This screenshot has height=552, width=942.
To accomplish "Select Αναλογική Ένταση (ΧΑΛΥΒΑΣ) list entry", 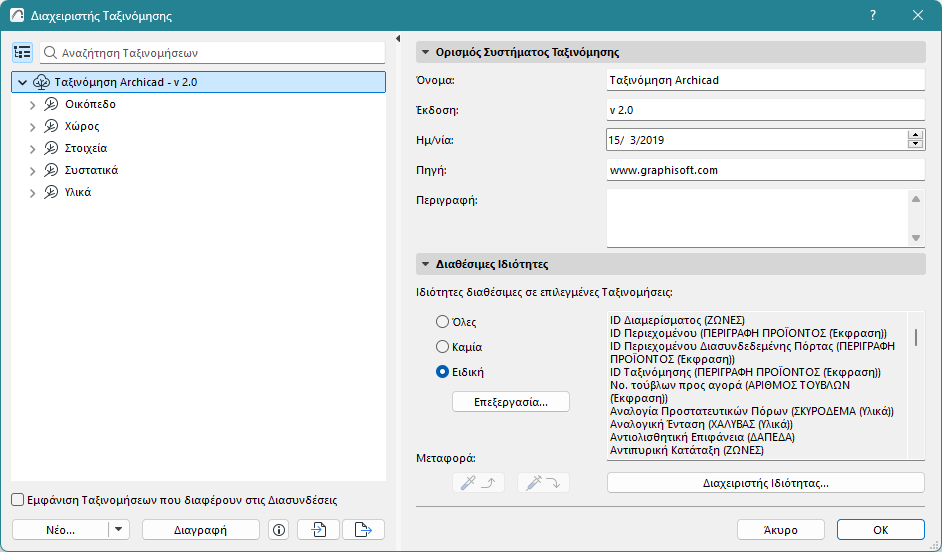I will click(x=701, y=424).
